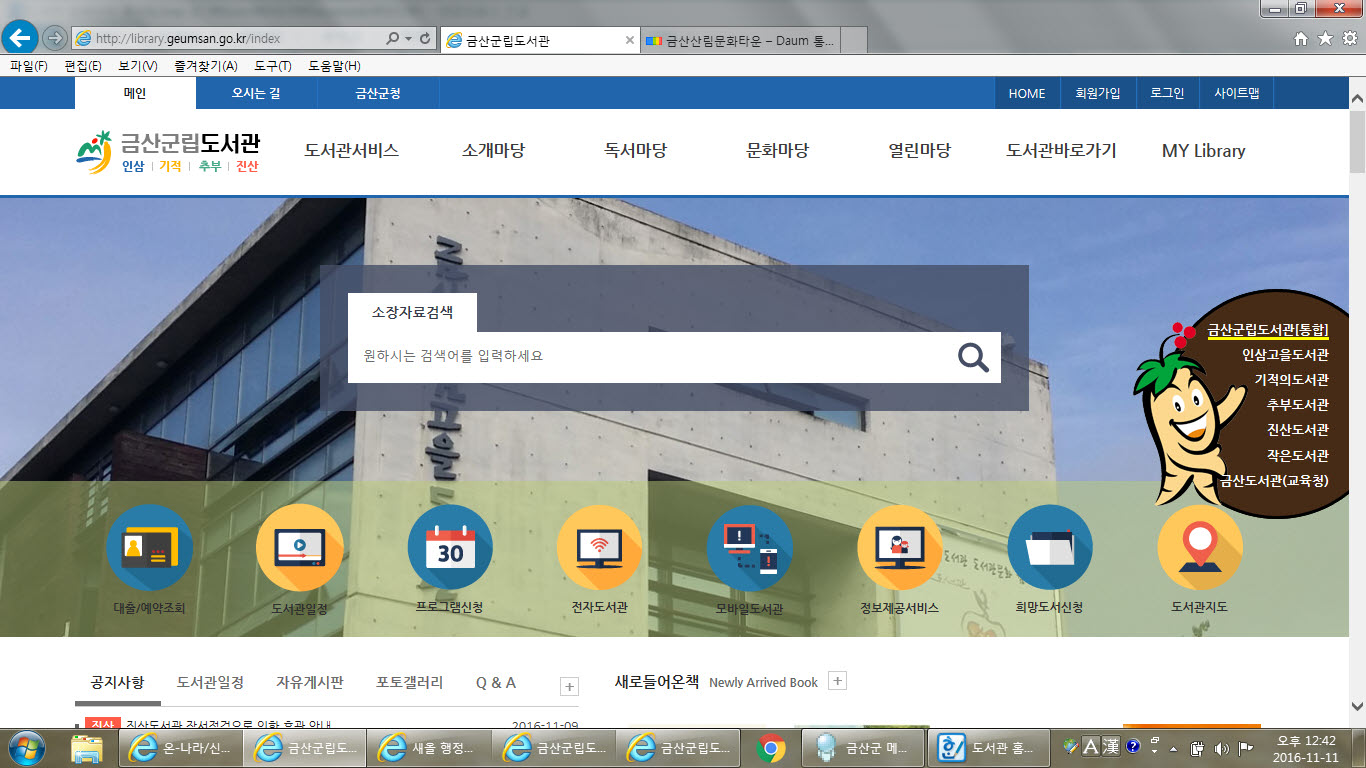Expand notices with the plus button
Screen dimensions: 1366x768
tap(569, 686)
